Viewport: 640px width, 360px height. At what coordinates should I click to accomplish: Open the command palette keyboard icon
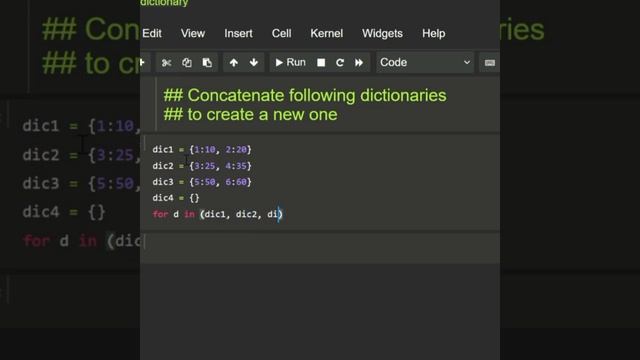click(489, 63)
